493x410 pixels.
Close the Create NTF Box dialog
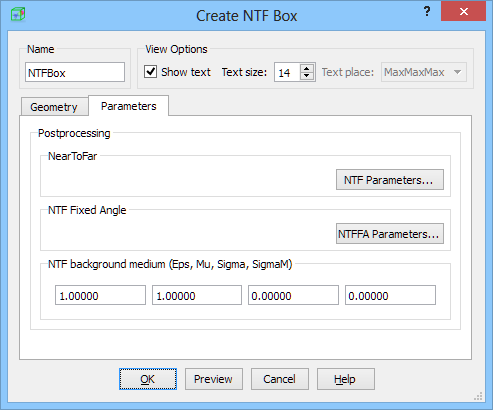click(x=463, y=12)
